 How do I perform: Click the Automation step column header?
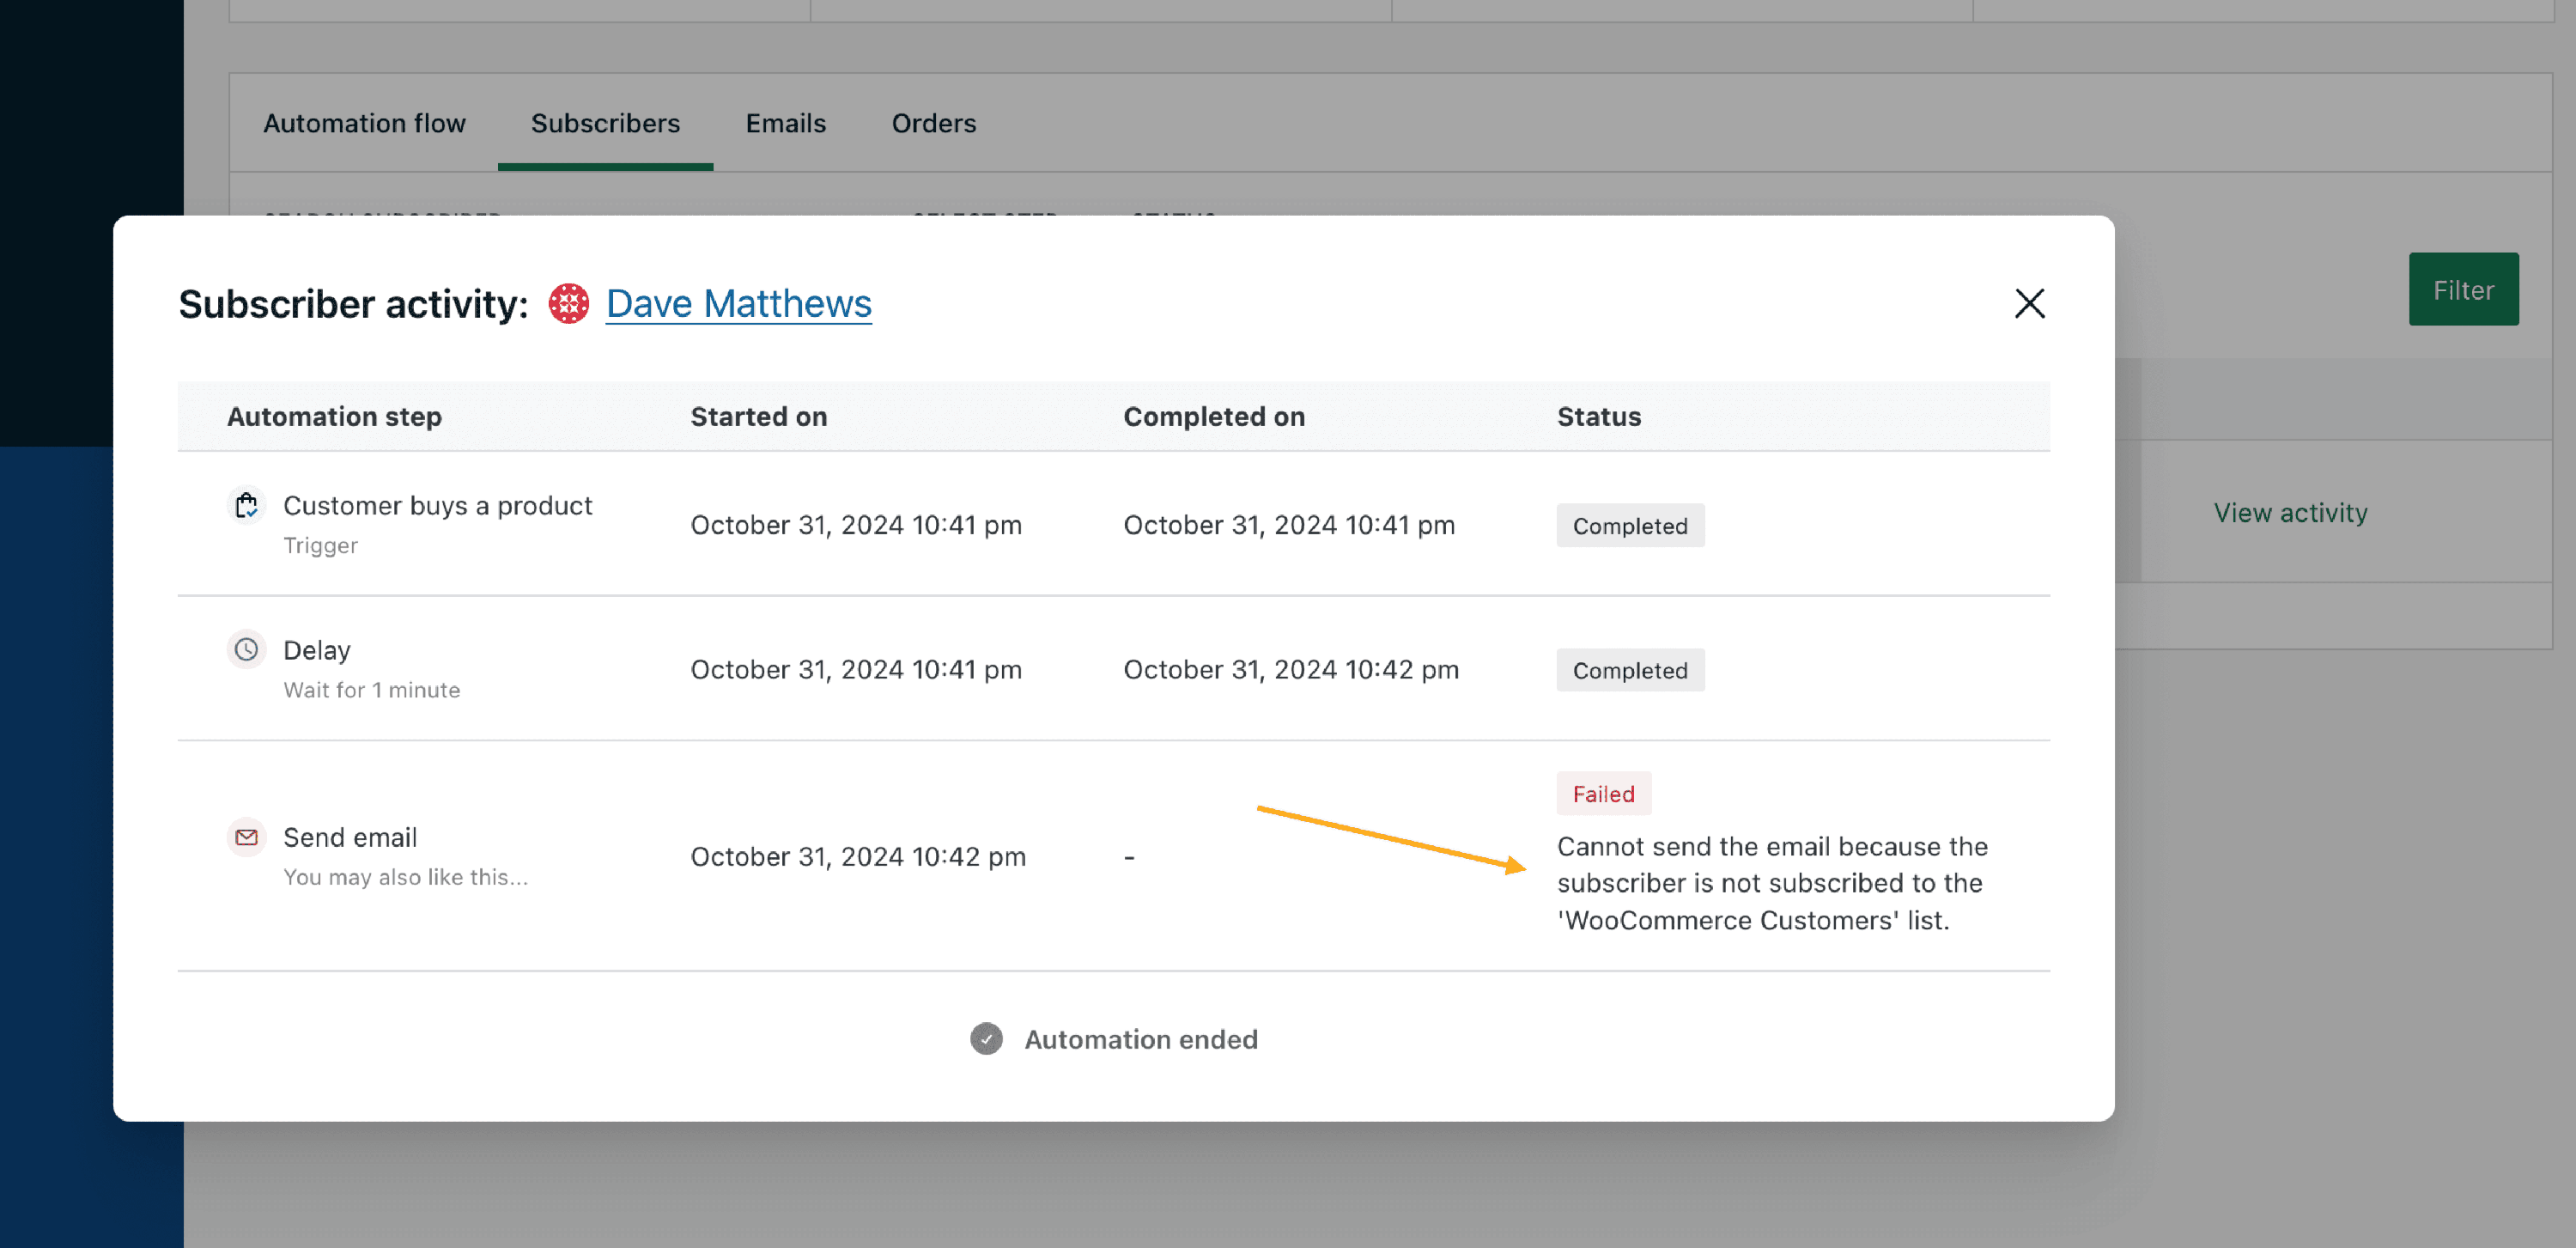(x=334, y=416)
